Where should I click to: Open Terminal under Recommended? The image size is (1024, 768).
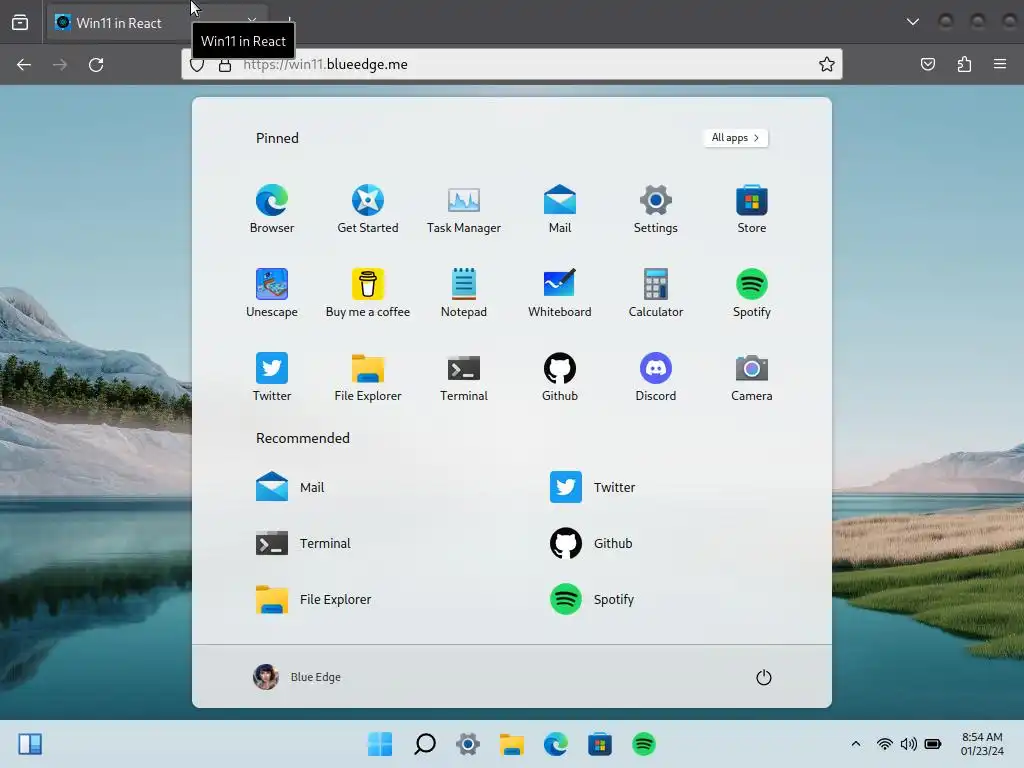tap(303, 543)
